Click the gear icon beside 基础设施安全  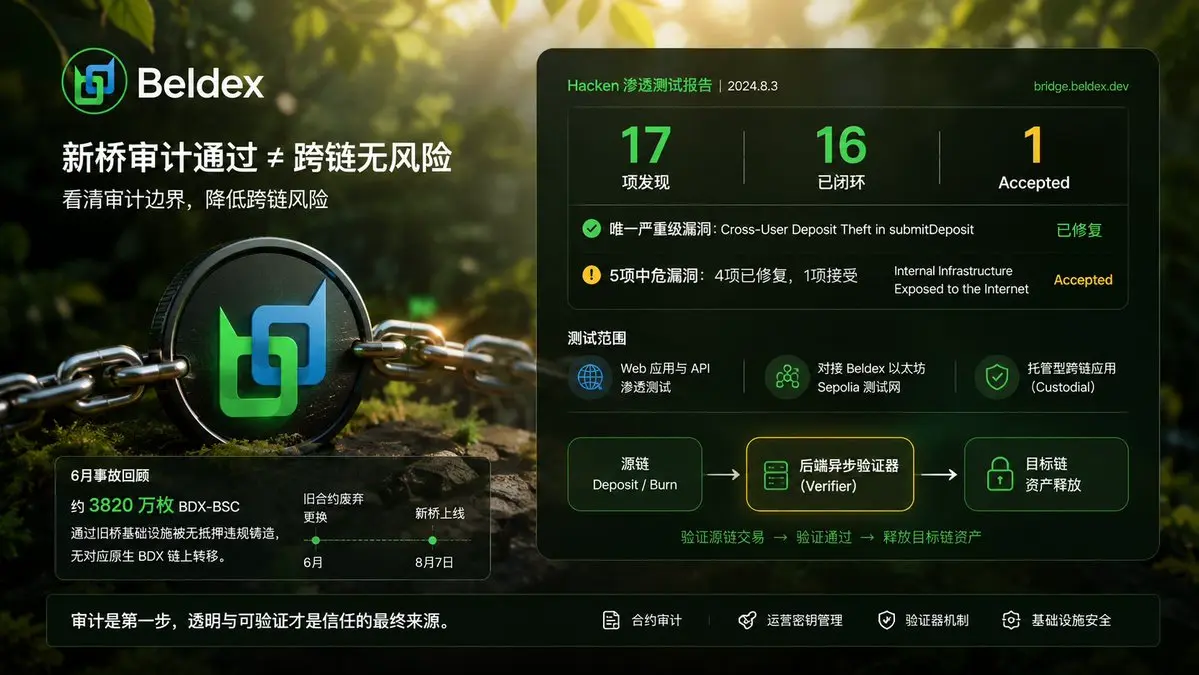pyautogui.click(x=1011, y=620)
